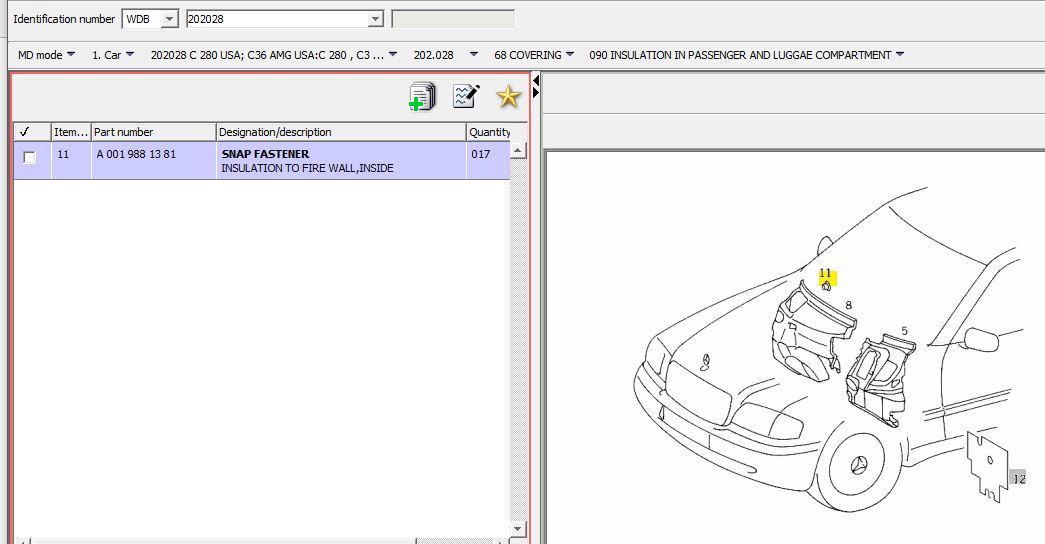Click the yellow star favorites icon

pyautogui.click(x=509, y=96)
